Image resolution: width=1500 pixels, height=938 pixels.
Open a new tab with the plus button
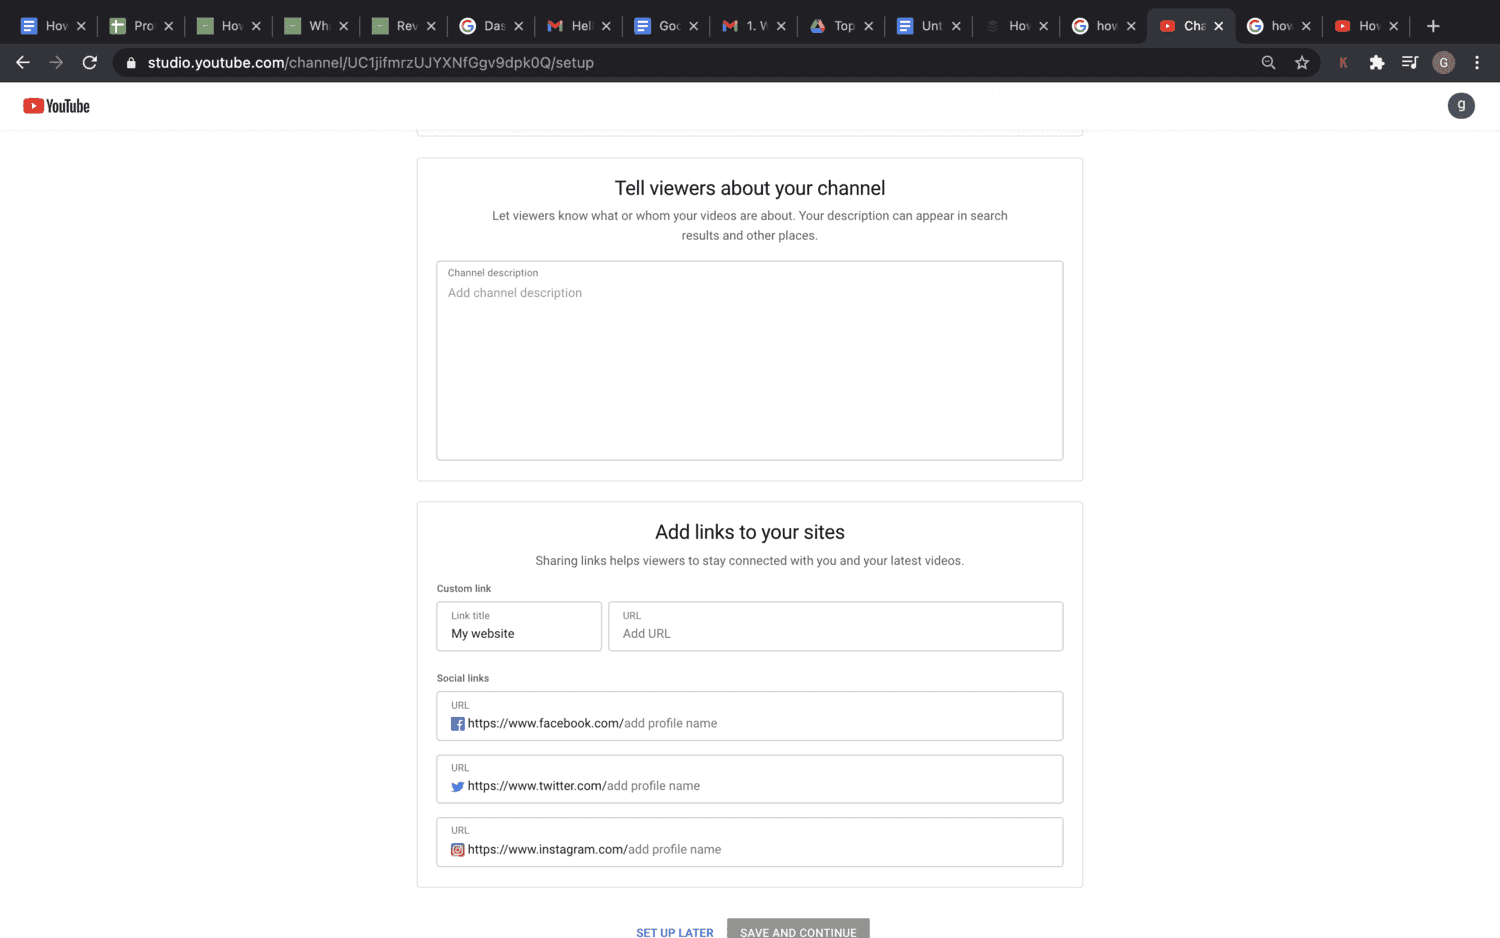pos(1433,26)
